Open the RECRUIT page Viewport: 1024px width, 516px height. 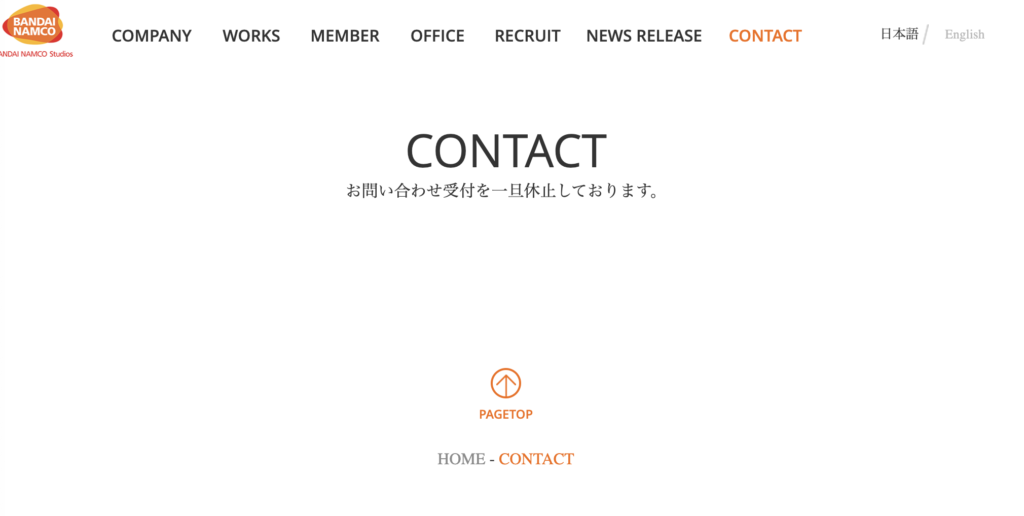pos(528,36)
